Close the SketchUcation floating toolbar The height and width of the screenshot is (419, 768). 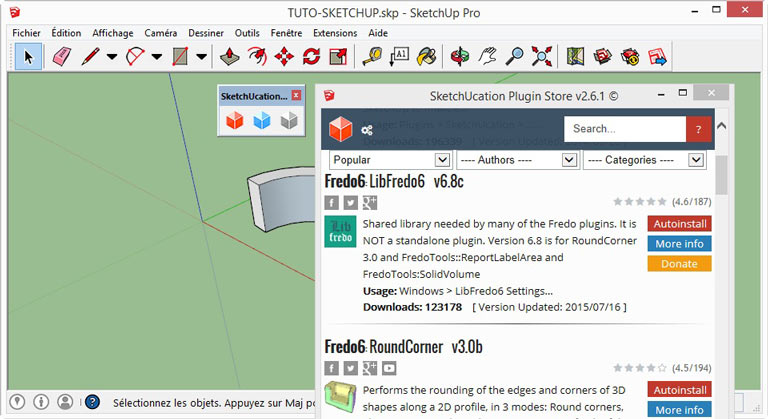click(296, 95)
